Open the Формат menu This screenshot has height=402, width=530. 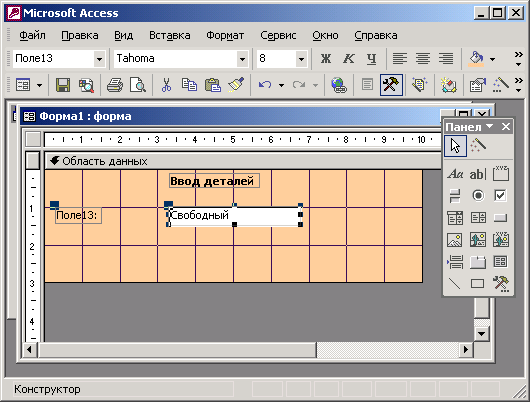[x=225, y=36]
